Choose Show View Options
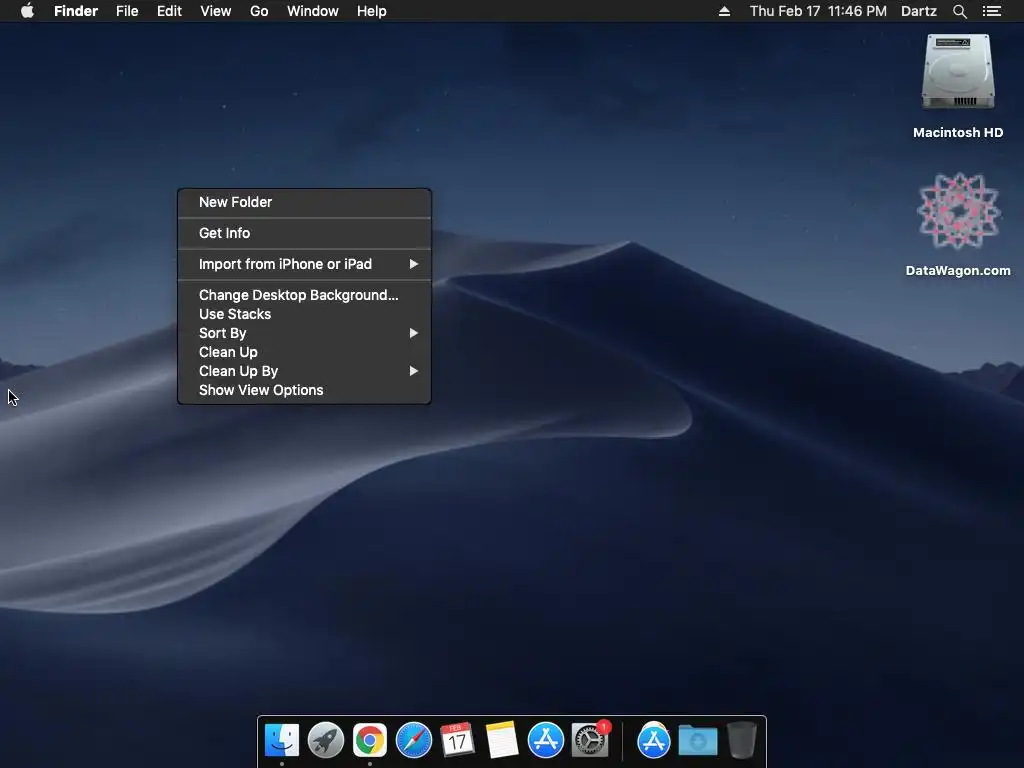The height and width of the screenshot is (768, 1024). (304, 390)
